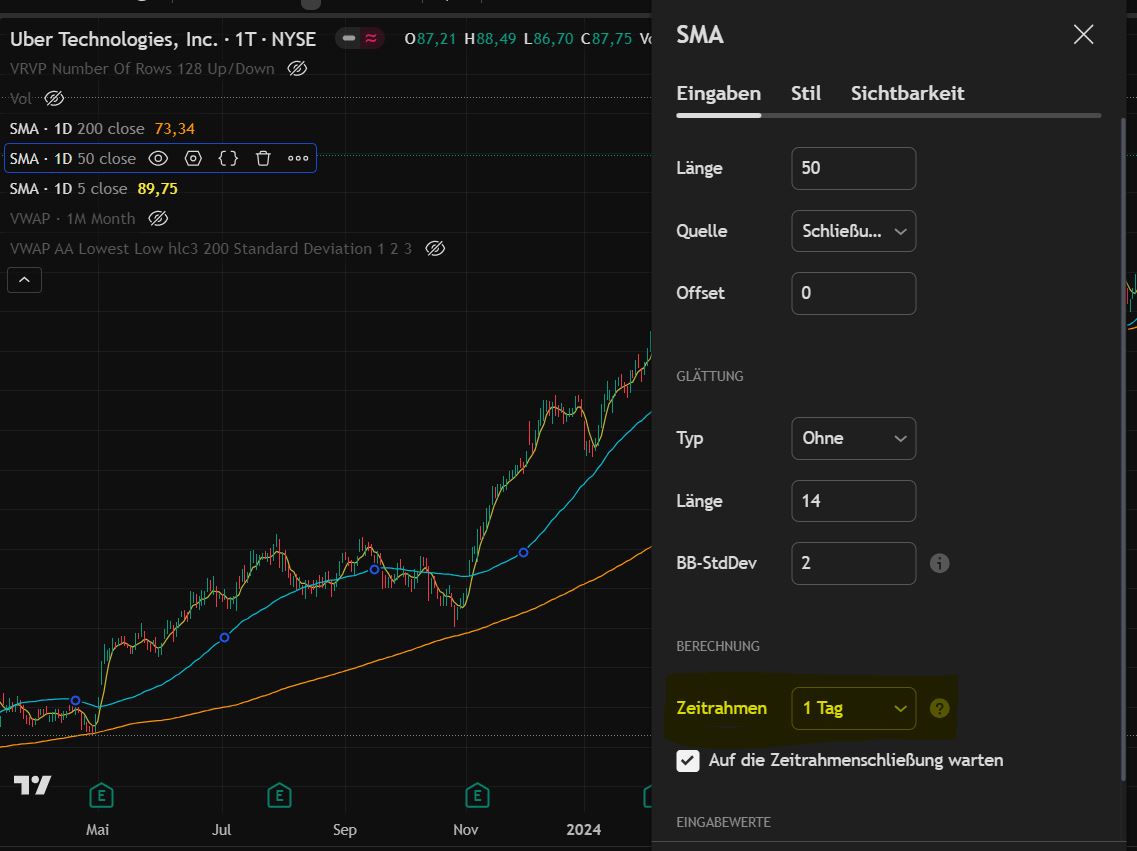
Task: Click the VWAP AA Lowest Low legend text
Action: [211, 248]
